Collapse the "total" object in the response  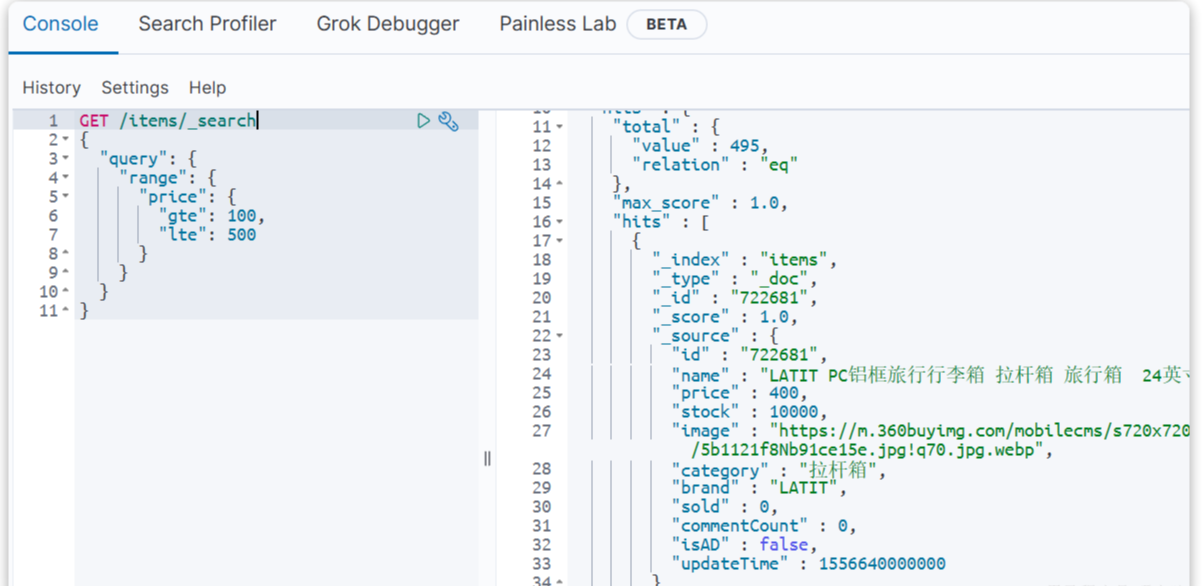[560, 127]
